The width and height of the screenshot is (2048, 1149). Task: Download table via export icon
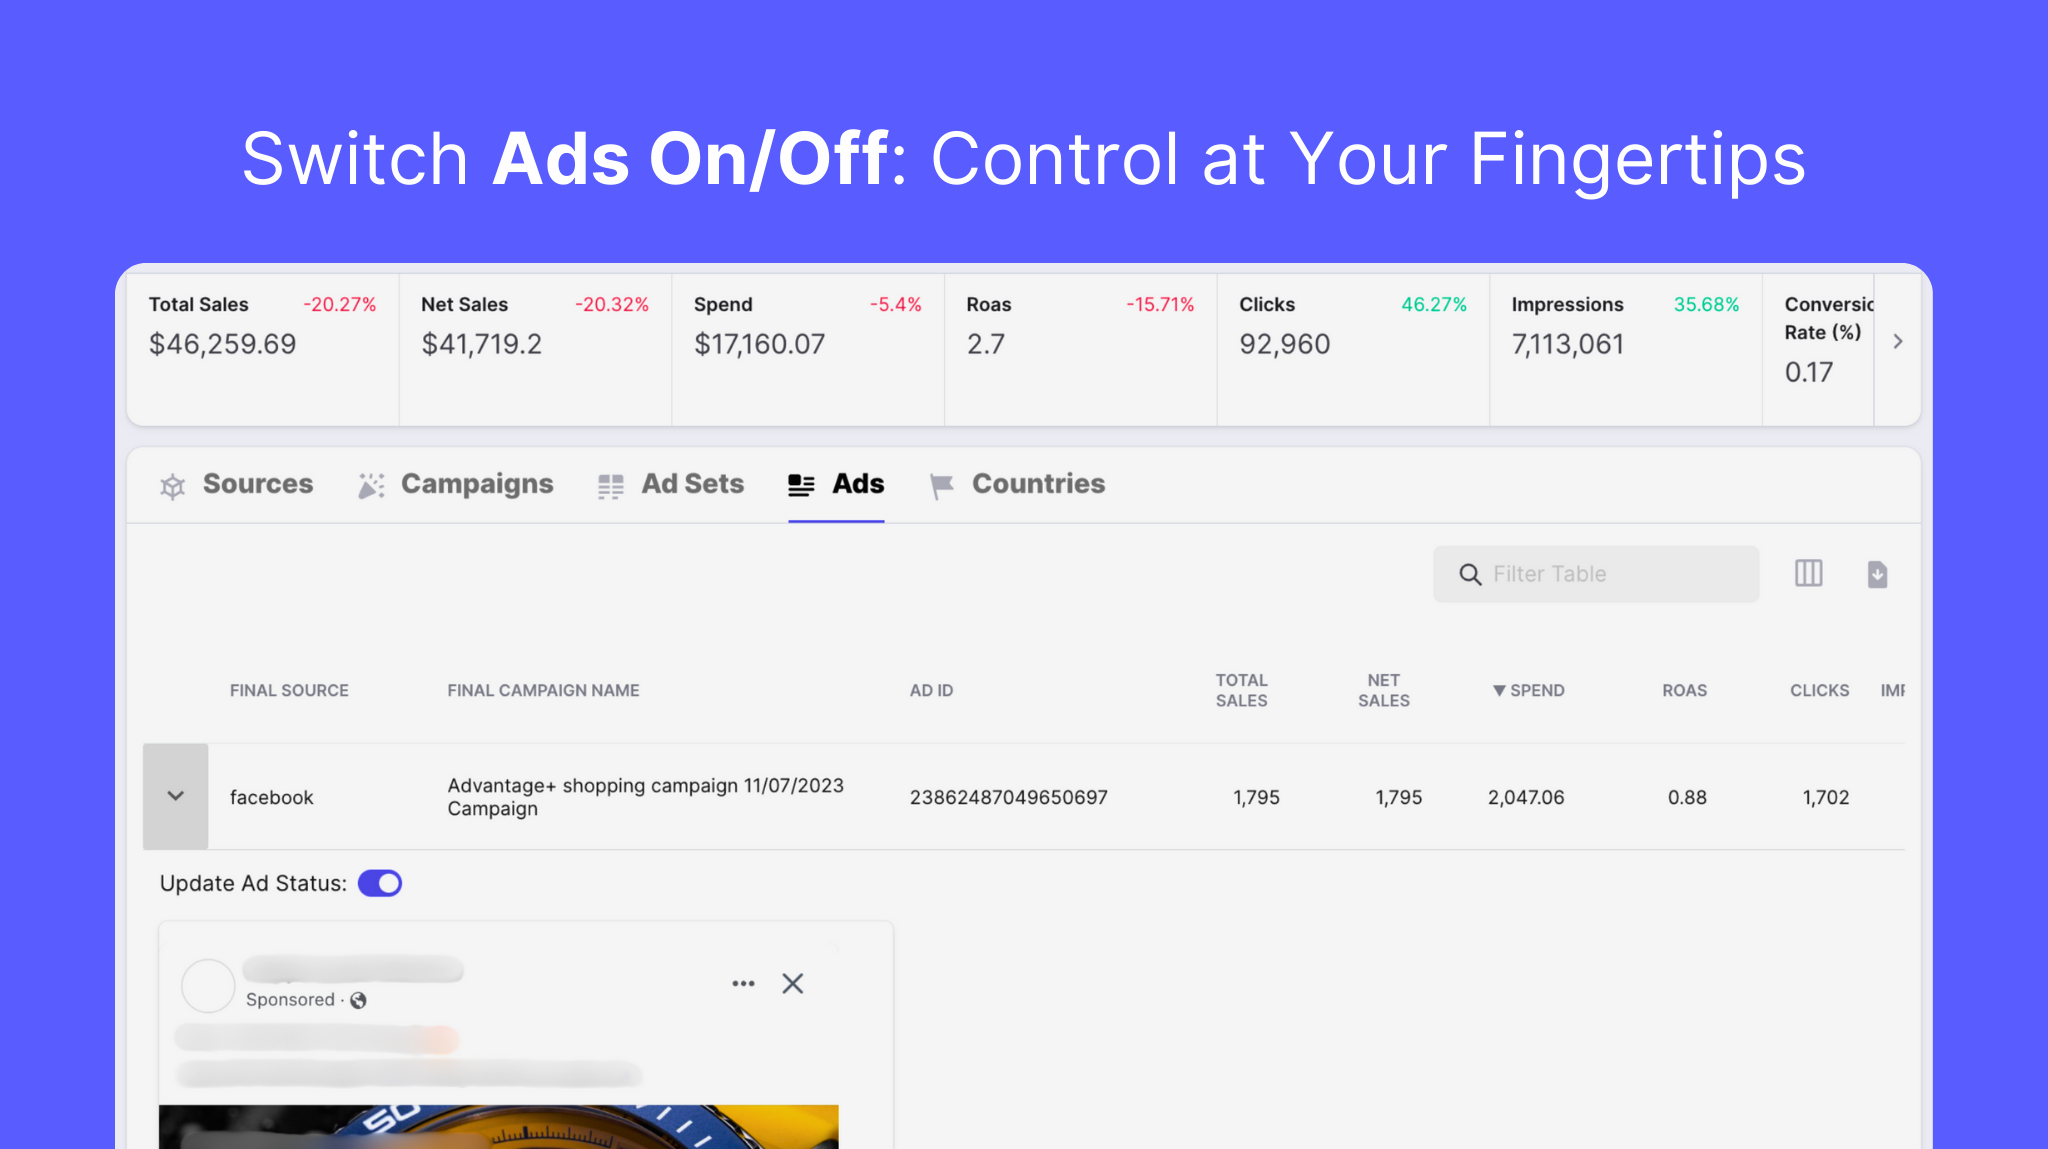pos(1877,574)
